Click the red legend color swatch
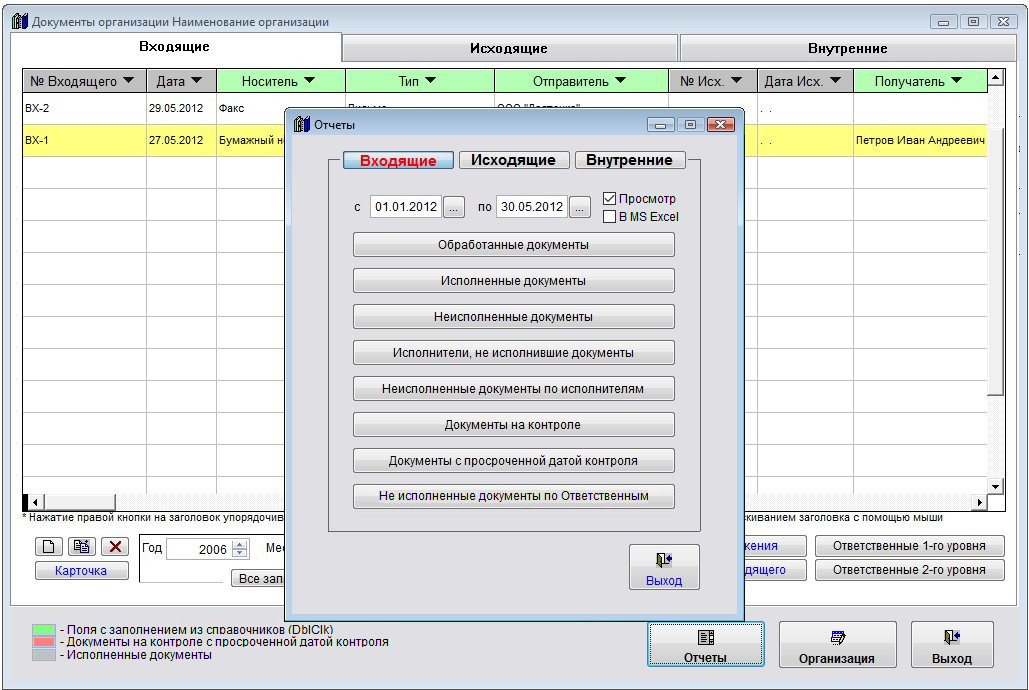This screenshot has height=690, width=1029. (x=44, y=642)
